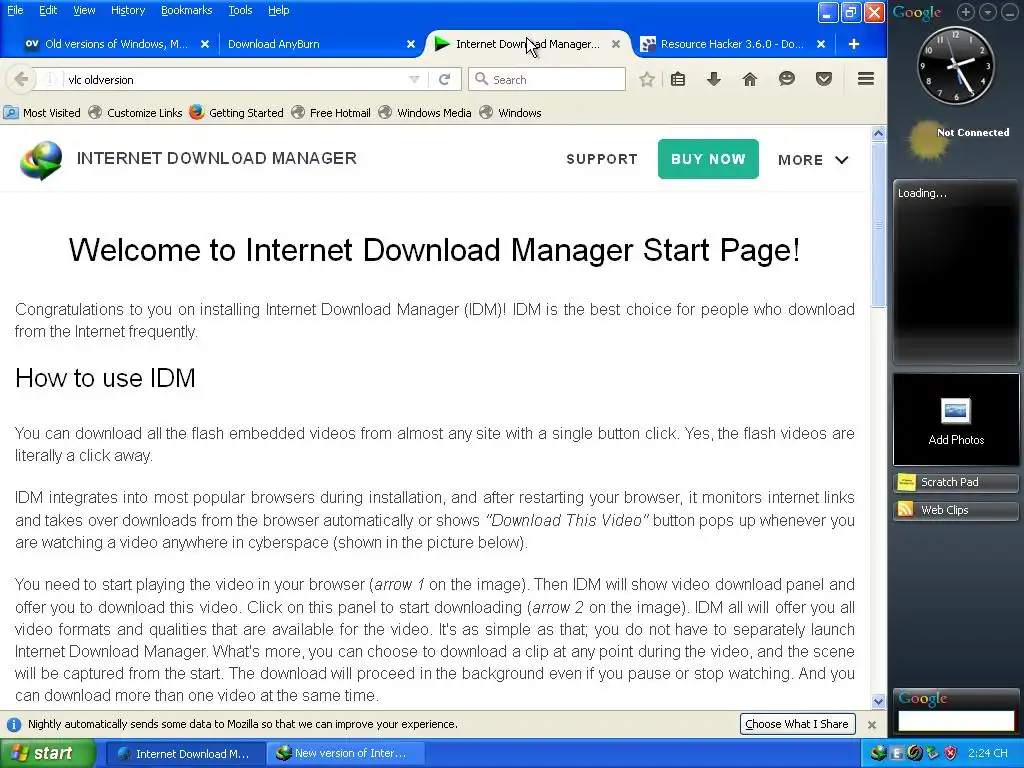The height and width of the screenshot is (768, 1024).
Task: Open the Windows bookmark
Action: point(511,113)
